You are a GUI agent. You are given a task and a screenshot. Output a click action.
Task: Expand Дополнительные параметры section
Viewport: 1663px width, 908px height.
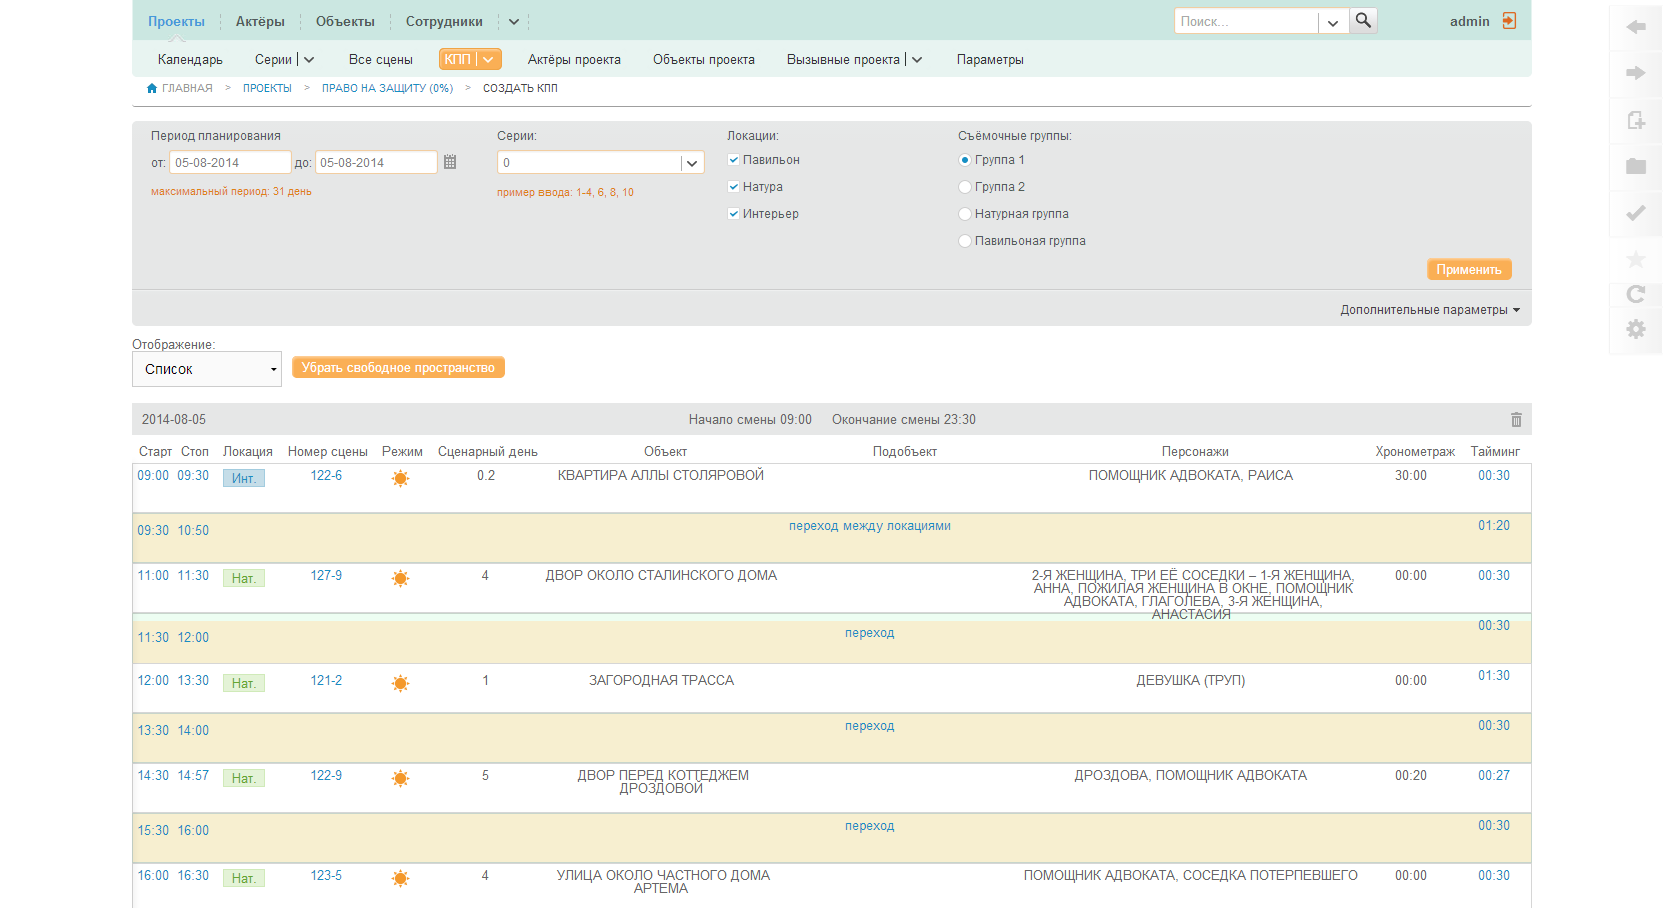coord(1430,310)
